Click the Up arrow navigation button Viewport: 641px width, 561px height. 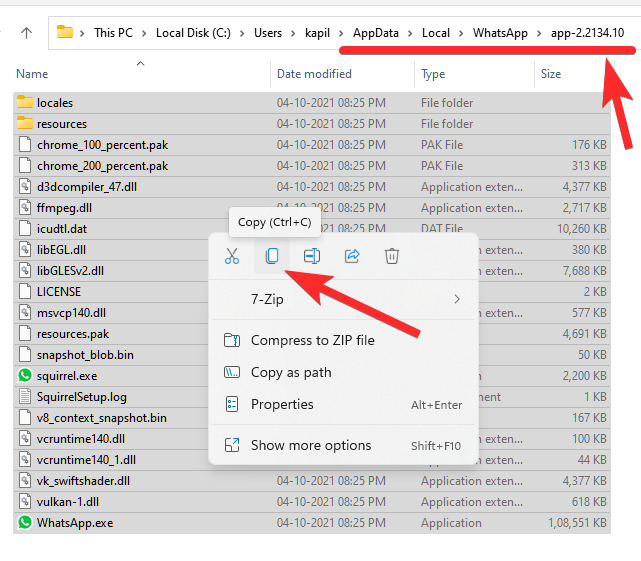26,32
